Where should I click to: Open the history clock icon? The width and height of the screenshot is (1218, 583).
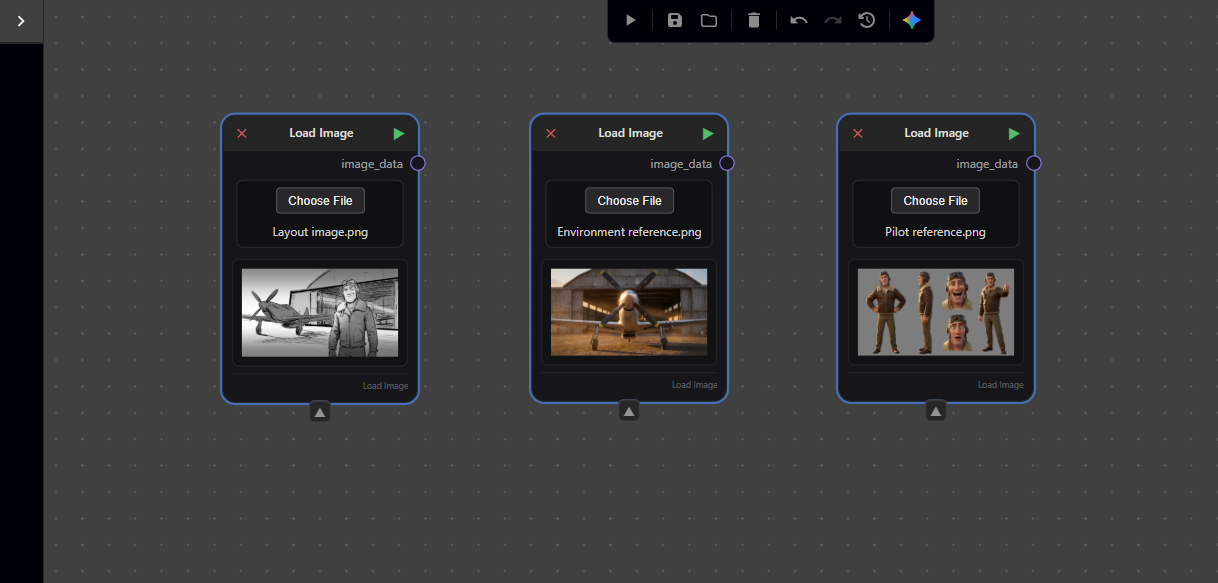(x=867, y=20)
